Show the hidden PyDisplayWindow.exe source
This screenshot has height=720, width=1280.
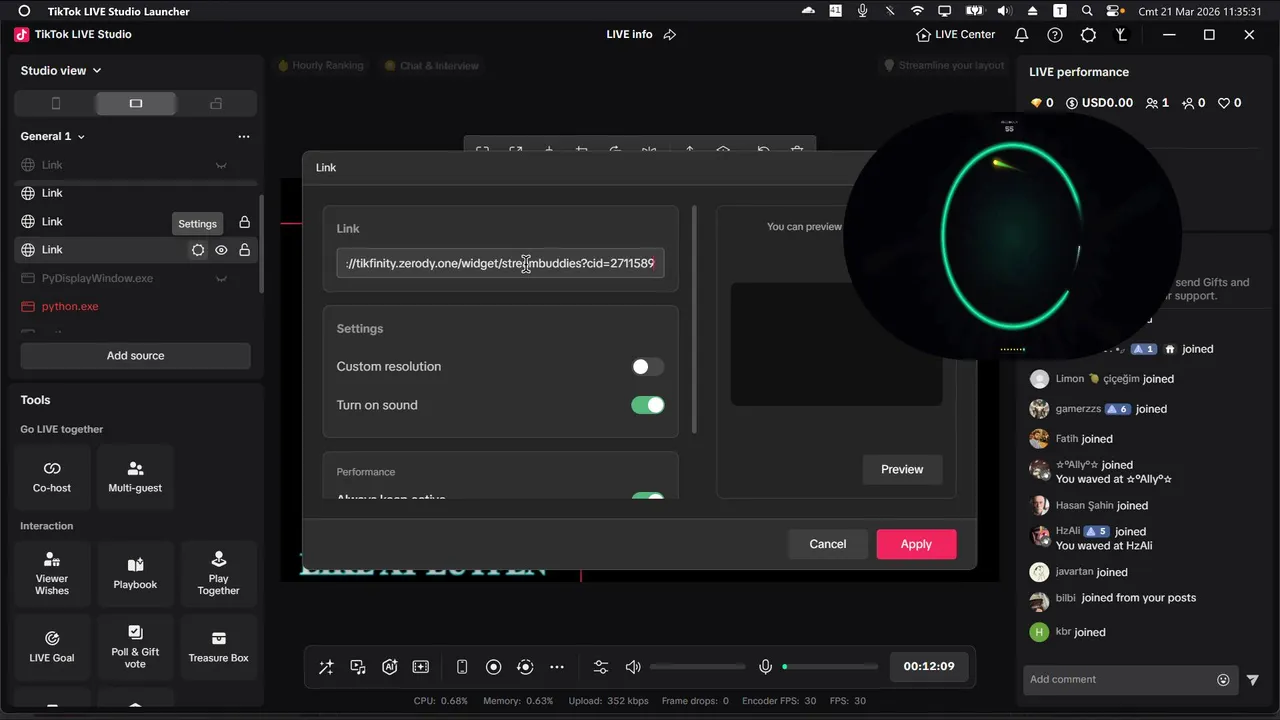tap(221, 278)
